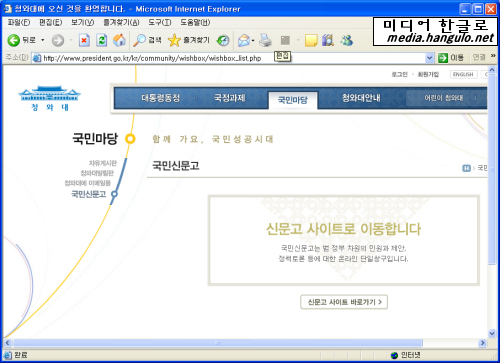Click the 로그인 login link
Image resolution: width=500 pixels, height=363 pixels.
pos(399,74)
